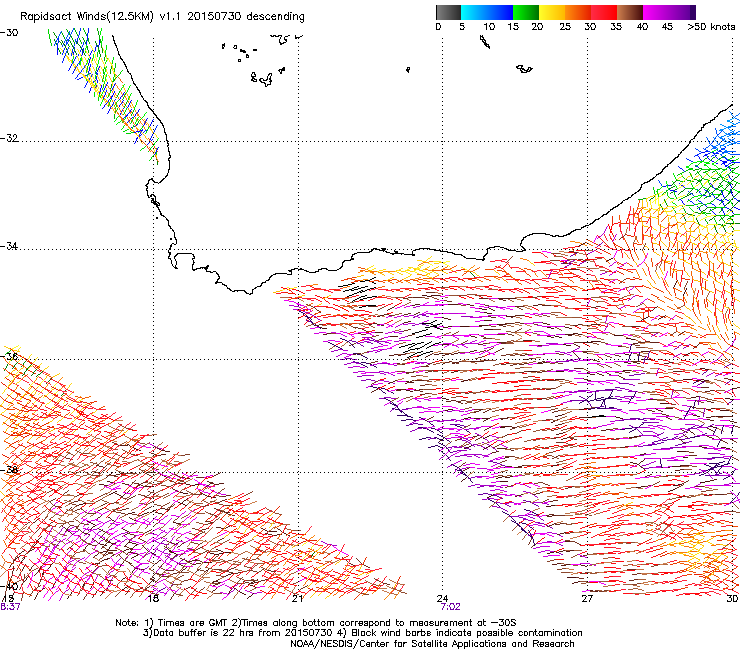Image resolution: width=740 pixels, height=650 pixels.
Task: Click the gray 0–5 knots color bar segment
Action: coord(448,12)
